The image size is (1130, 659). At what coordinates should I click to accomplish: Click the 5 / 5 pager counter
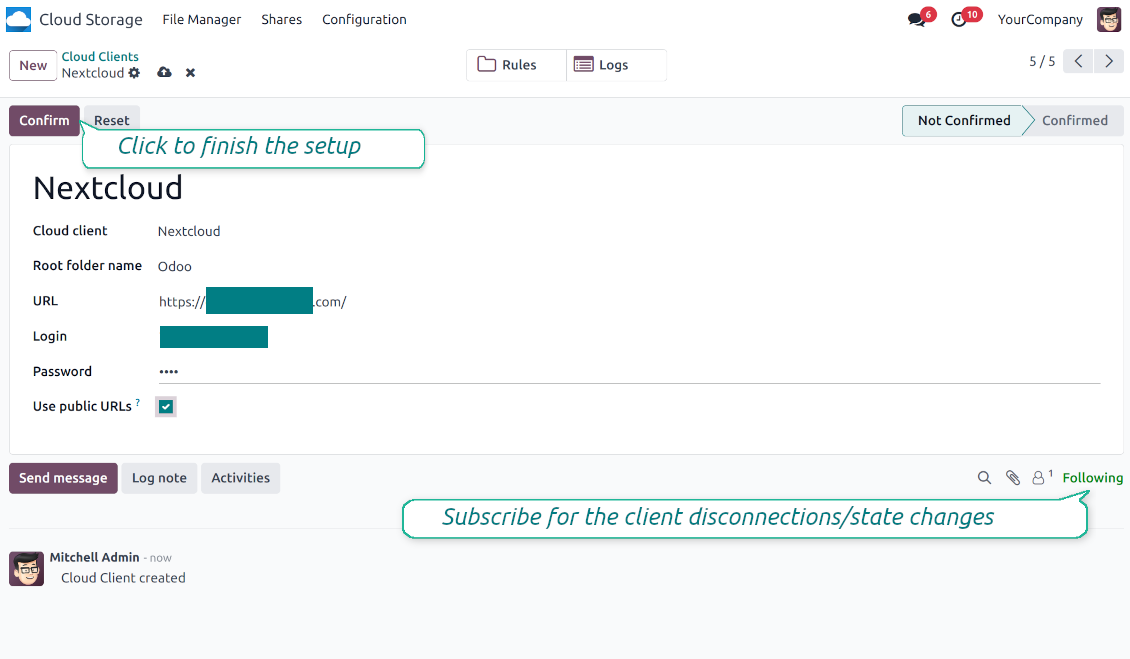(x=1042, y=61)
